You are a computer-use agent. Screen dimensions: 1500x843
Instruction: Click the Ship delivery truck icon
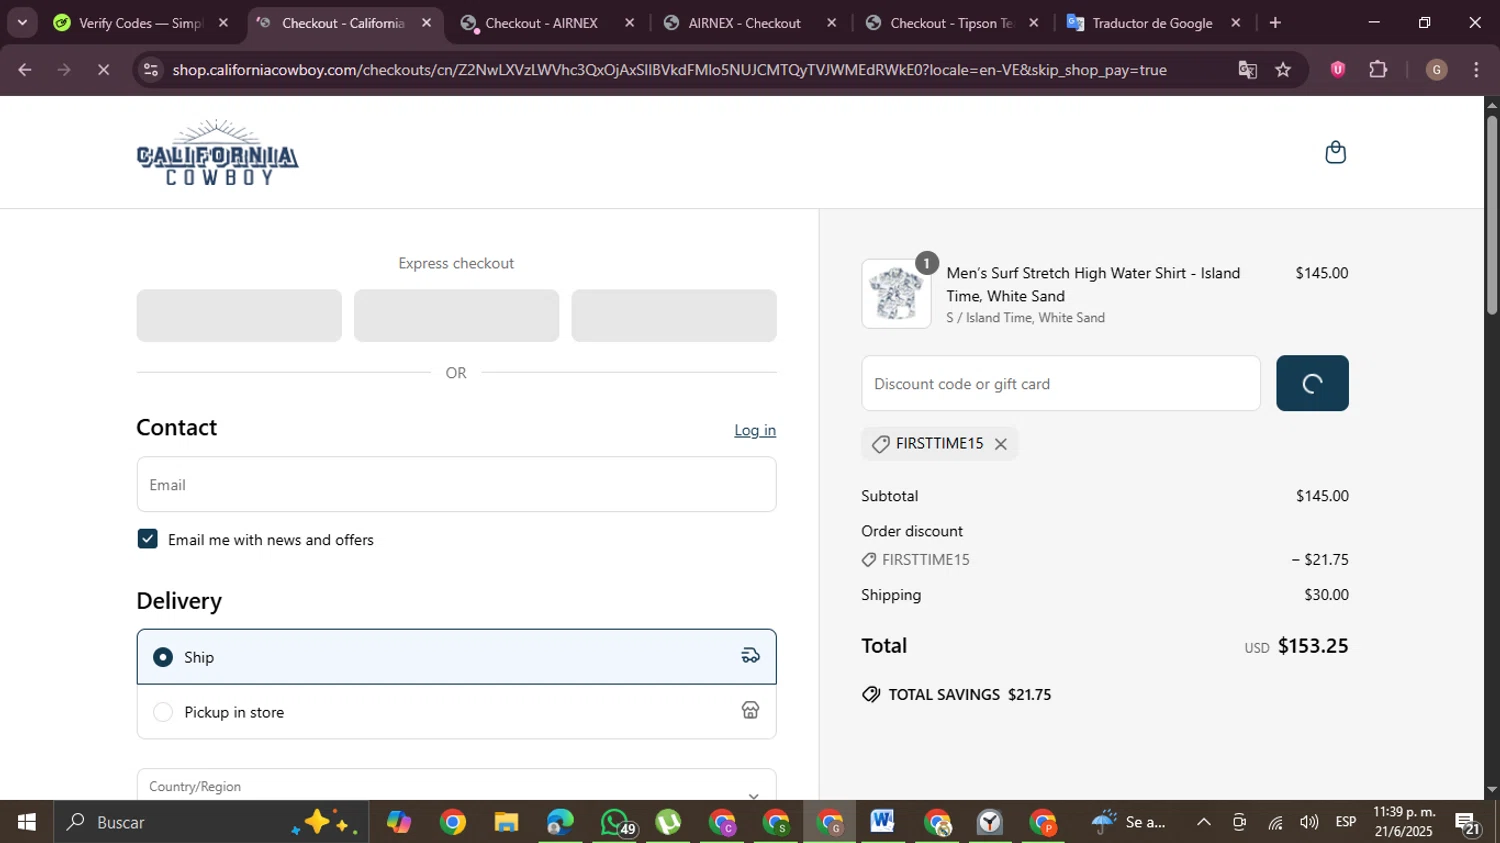pyautogui.click(x=750, y=656)
